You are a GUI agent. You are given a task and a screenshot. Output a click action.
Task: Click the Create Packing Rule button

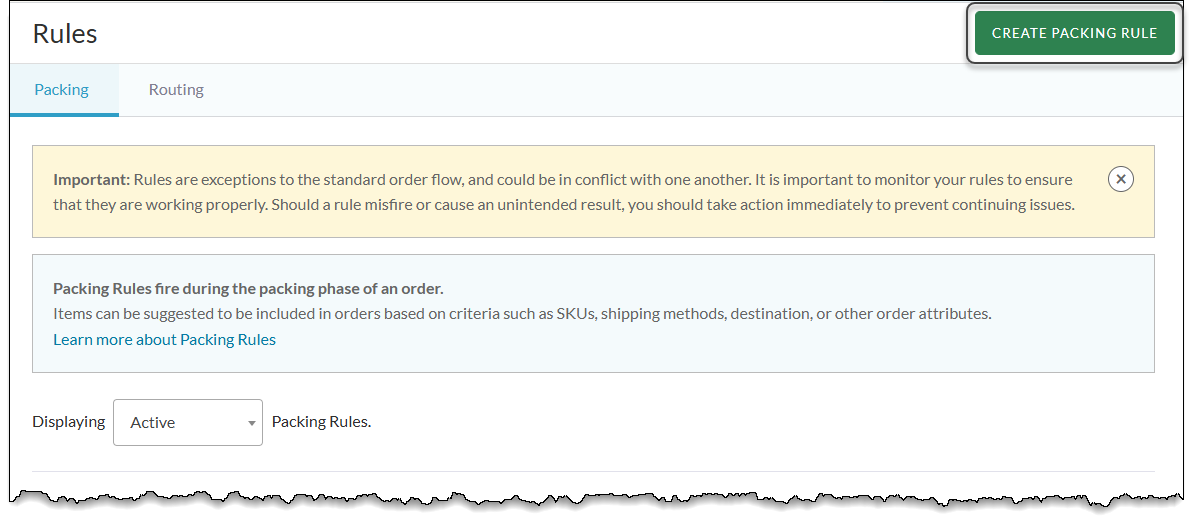point(1074,33)
